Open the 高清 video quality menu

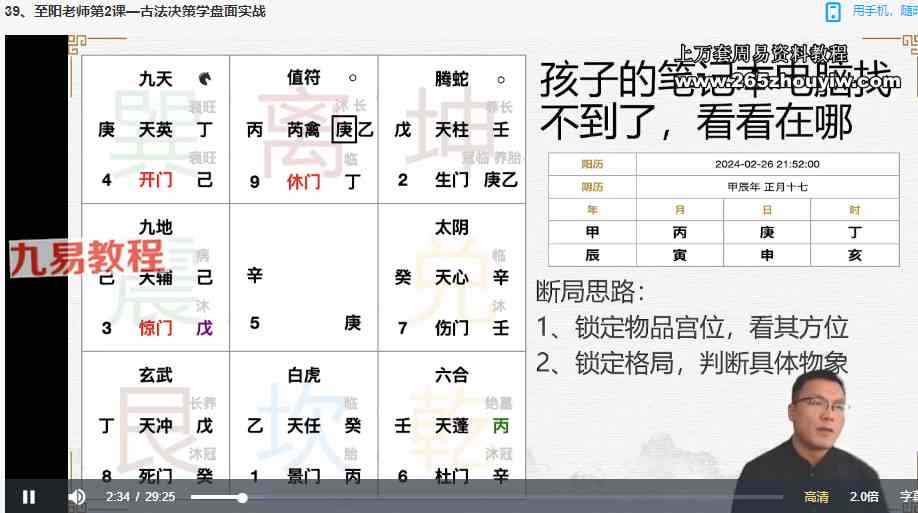816,497
